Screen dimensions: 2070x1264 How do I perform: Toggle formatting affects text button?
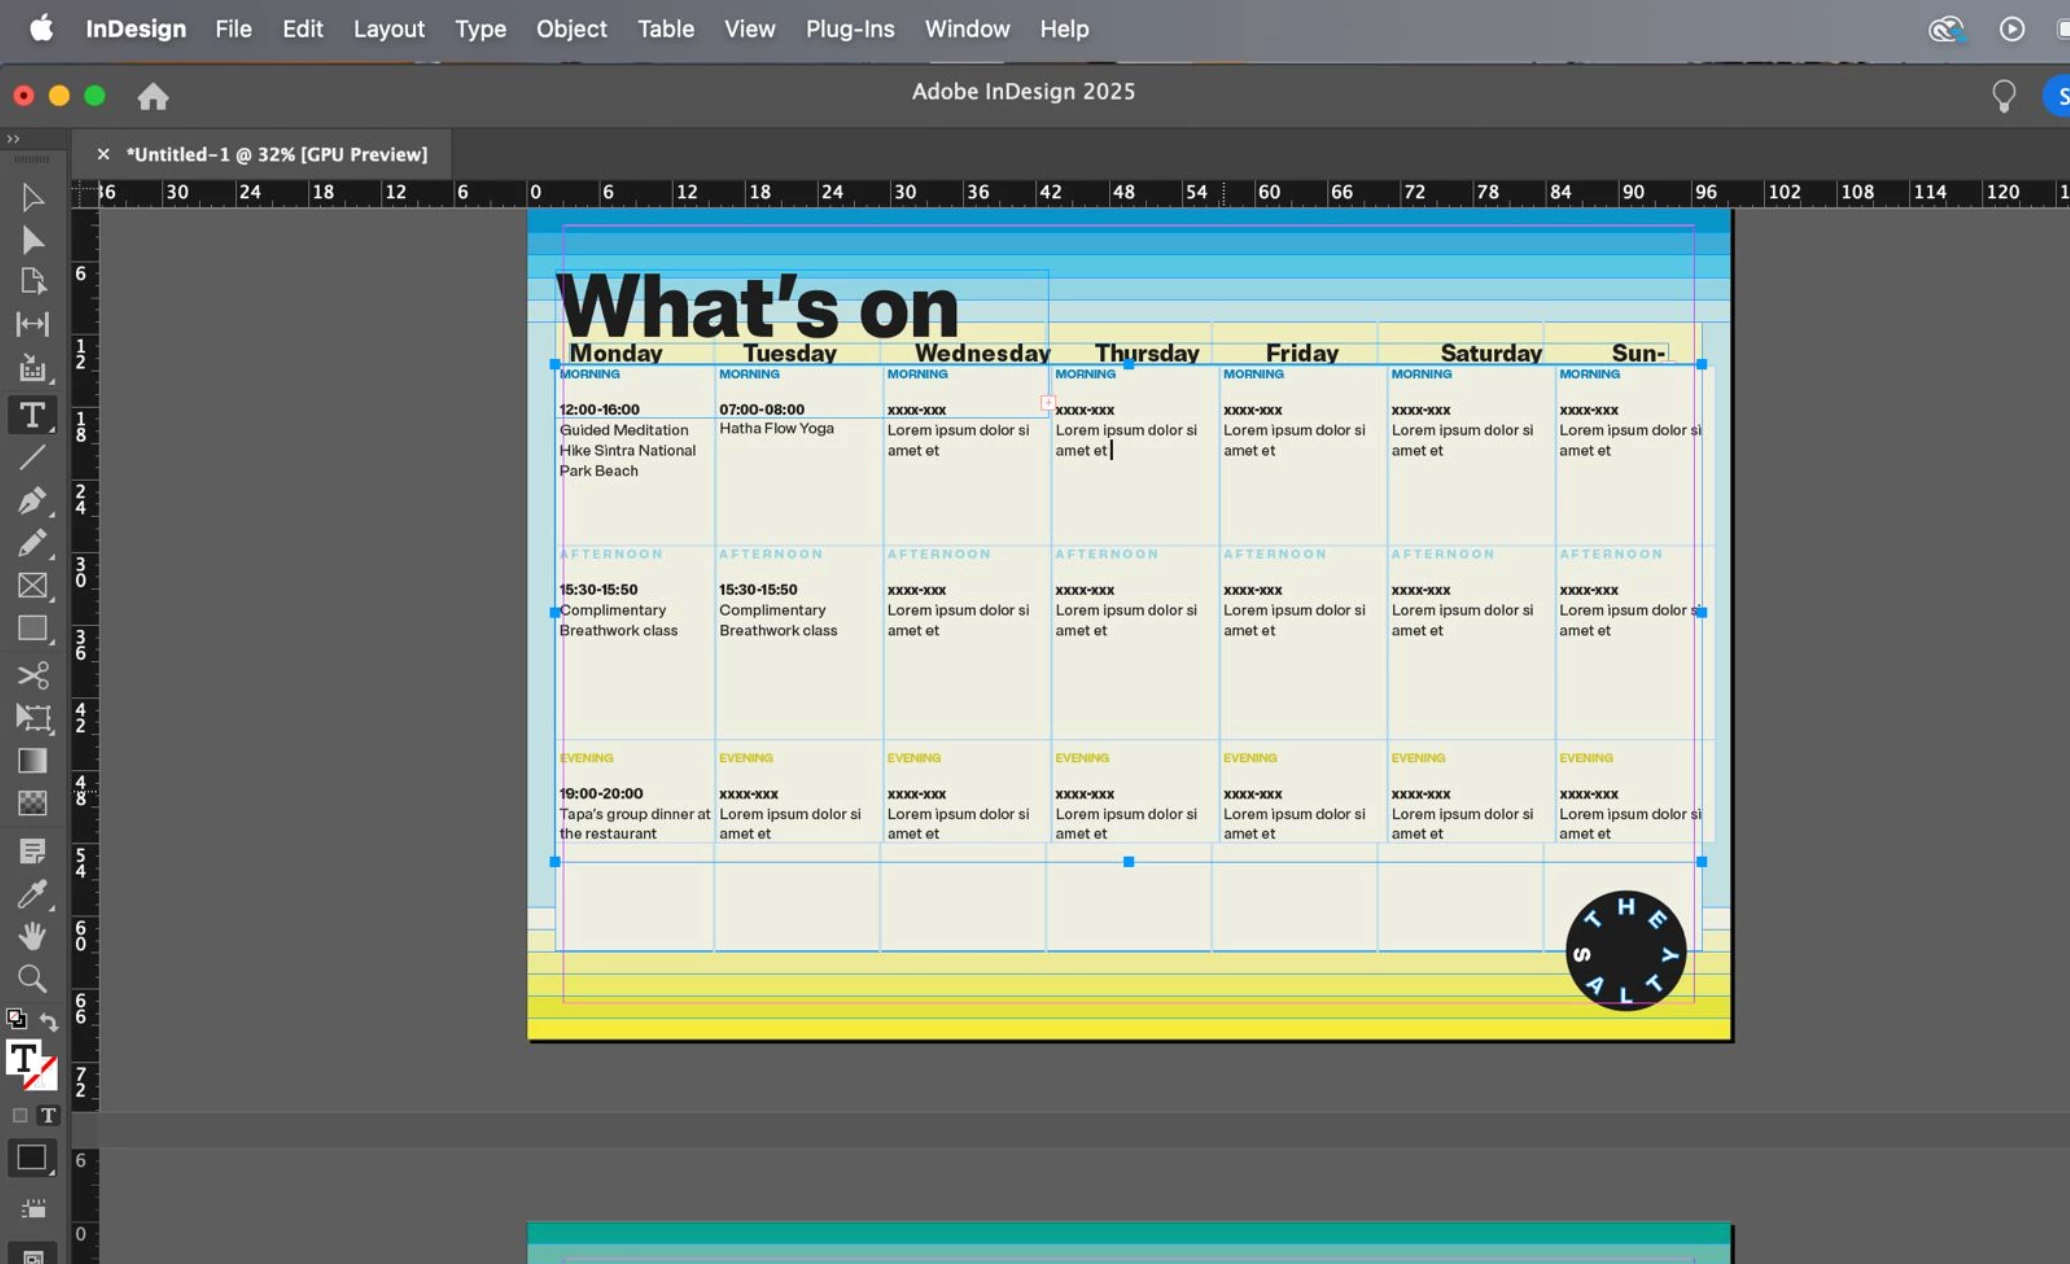point(47,1115)
